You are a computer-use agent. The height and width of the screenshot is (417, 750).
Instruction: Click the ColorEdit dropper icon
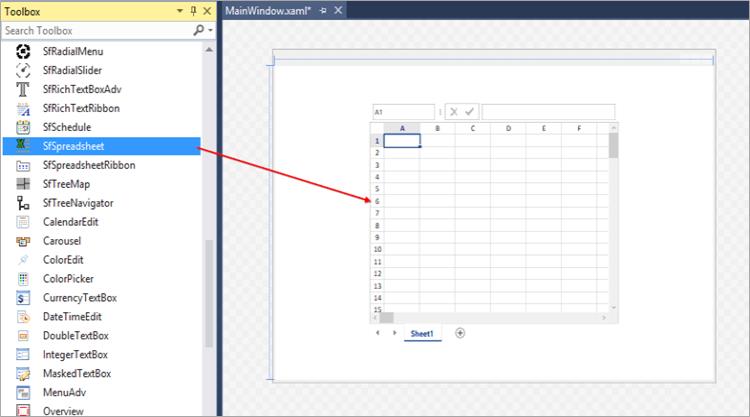coord(23,260)
